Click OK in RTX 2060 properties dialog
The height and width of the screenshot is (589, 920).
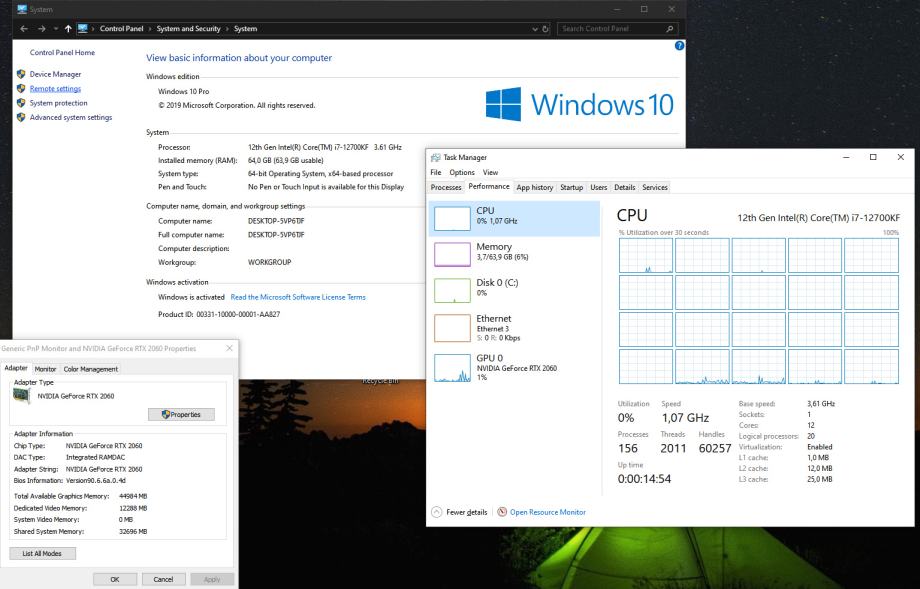pos(115,579)
